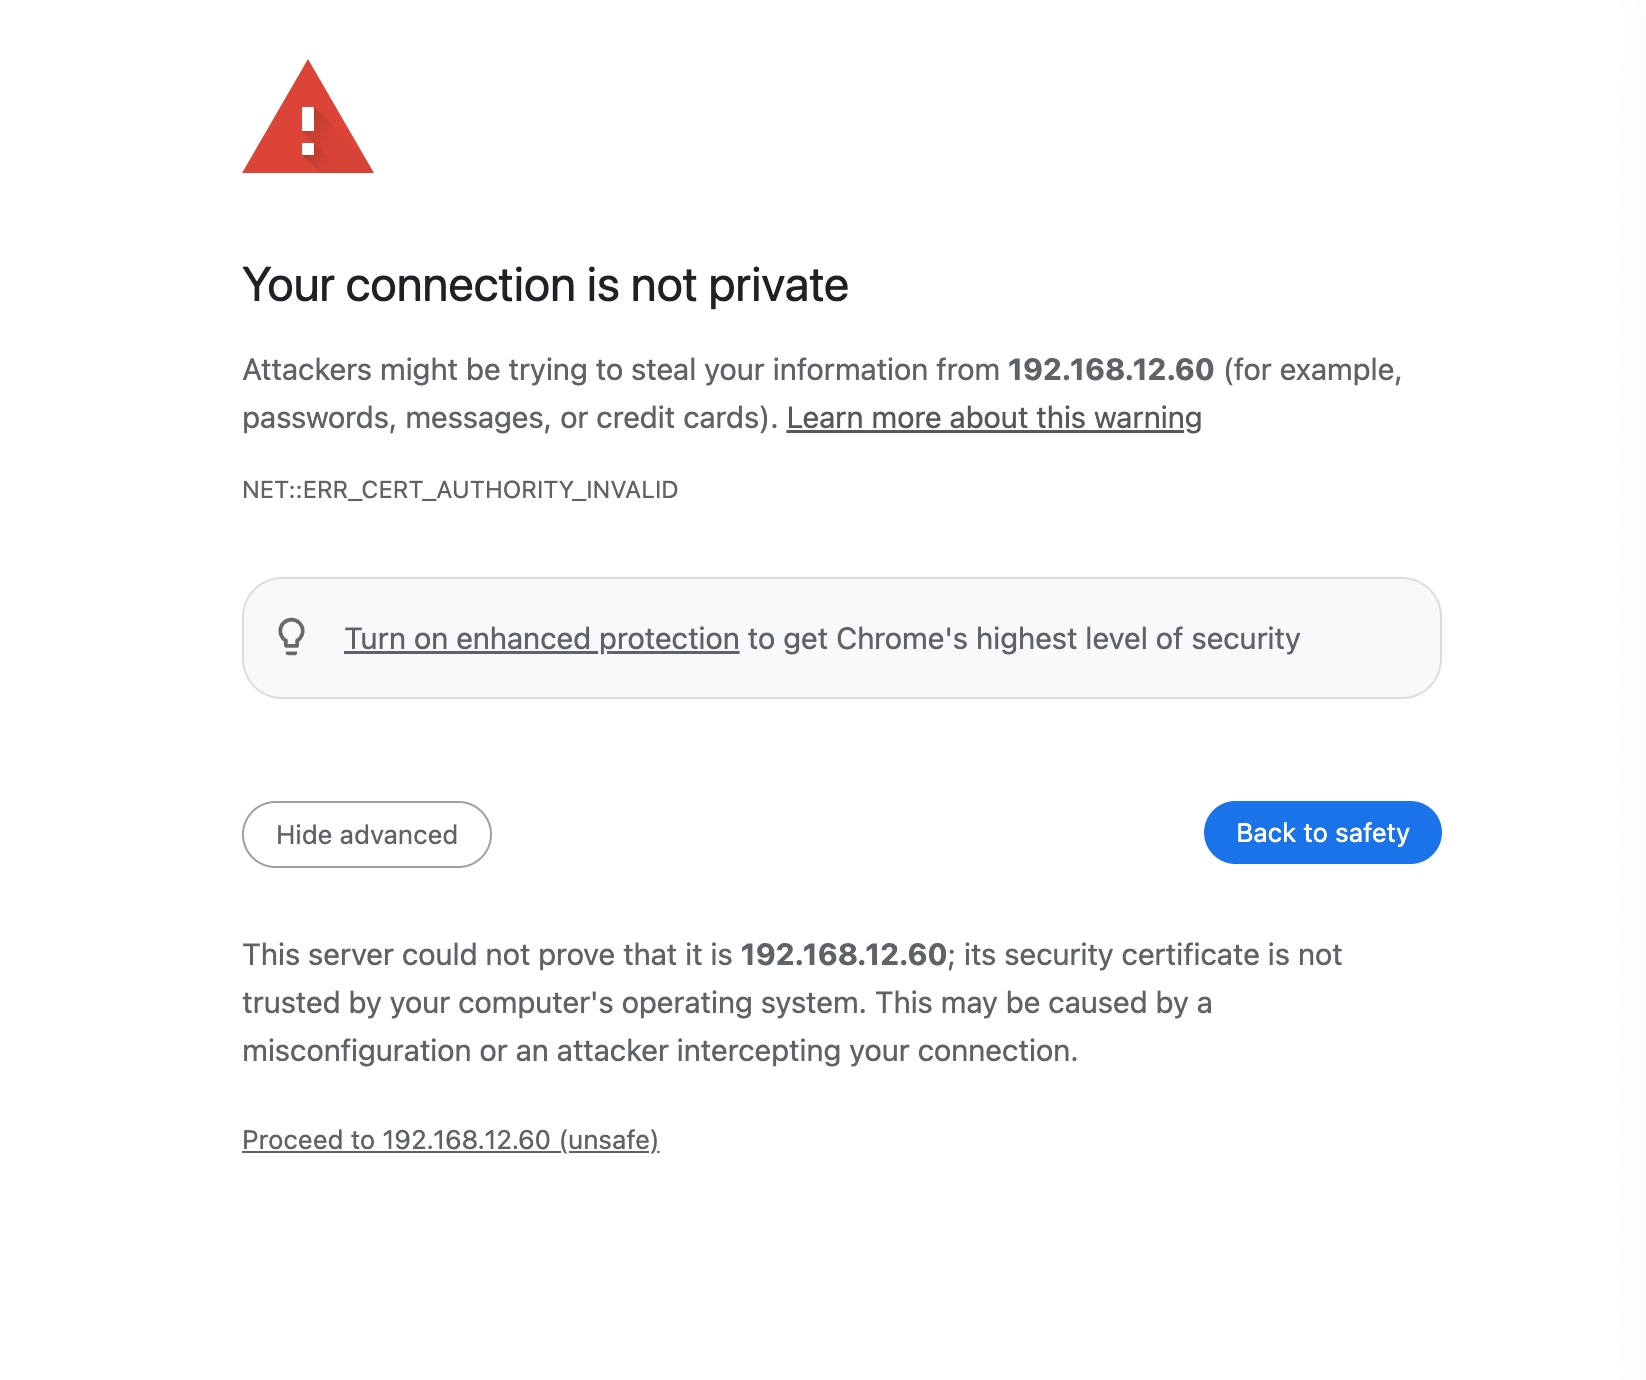The image size is (1646, 1380).
Task: Click the bold 192.168.12.60 in the Attackers sentence
Action: 1111,370
